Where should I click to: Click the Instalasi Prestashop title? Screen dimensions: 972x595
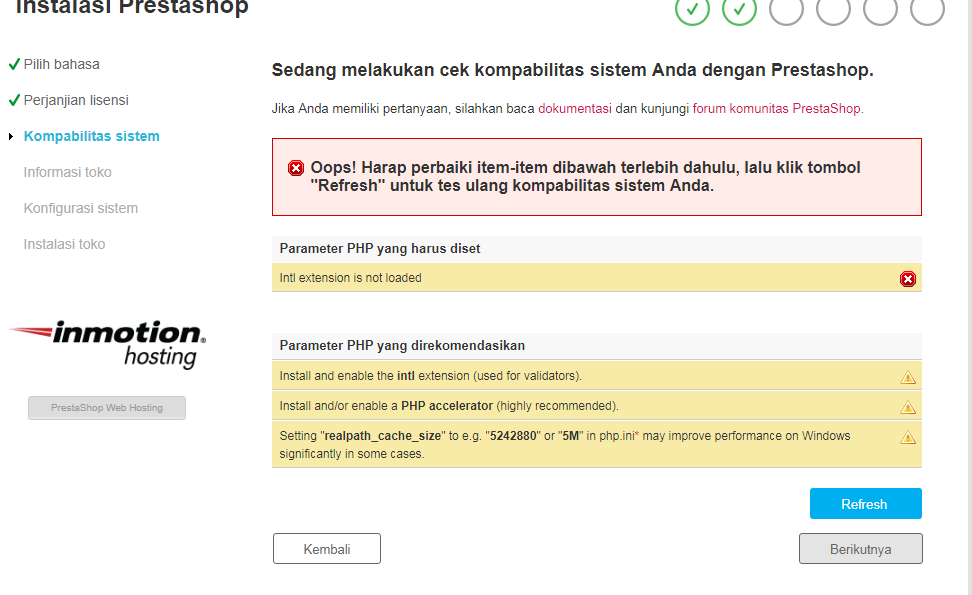[132, 7]
